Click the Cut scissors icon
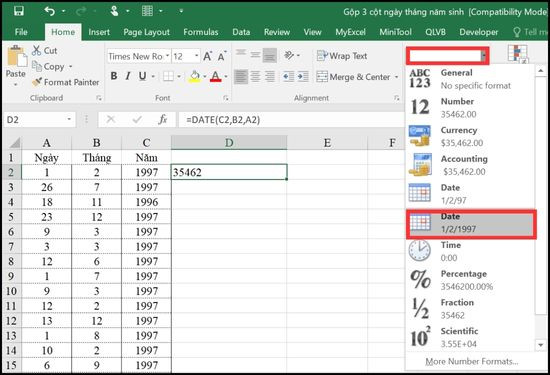Screen dimensions: 550x375 click(x=36, y=51)
